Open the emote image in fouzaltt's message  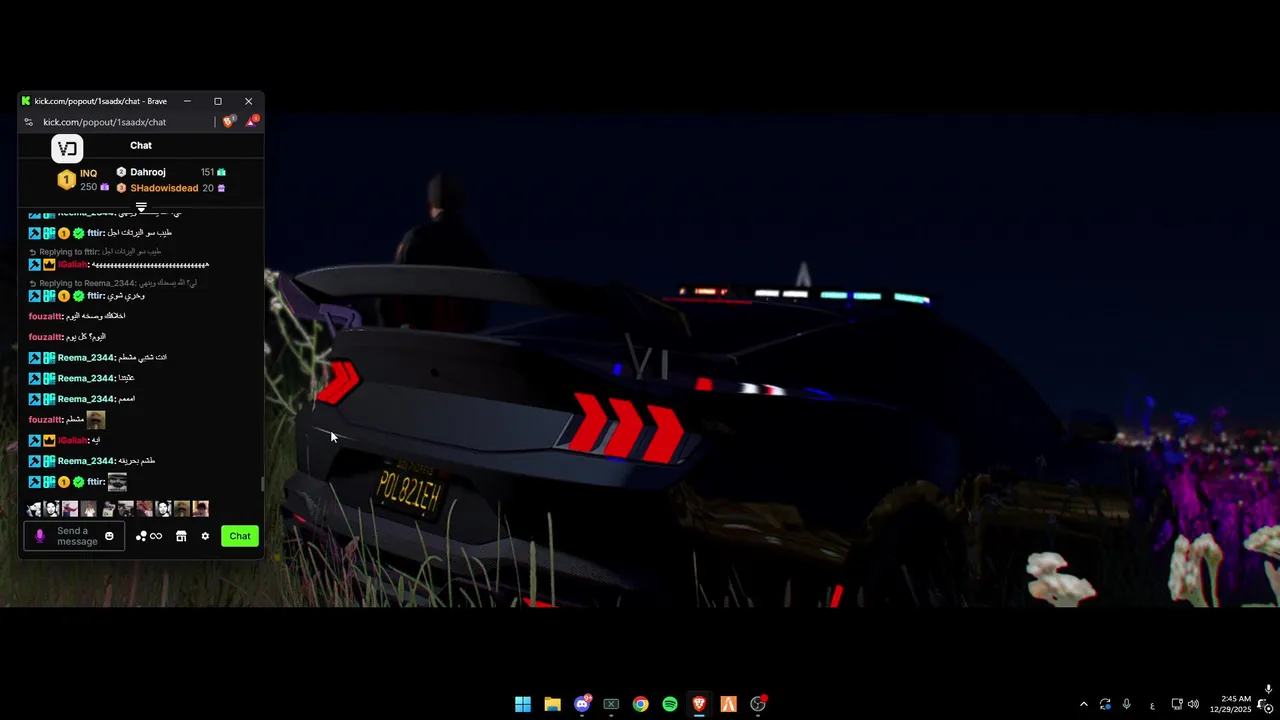pos(96,420)
